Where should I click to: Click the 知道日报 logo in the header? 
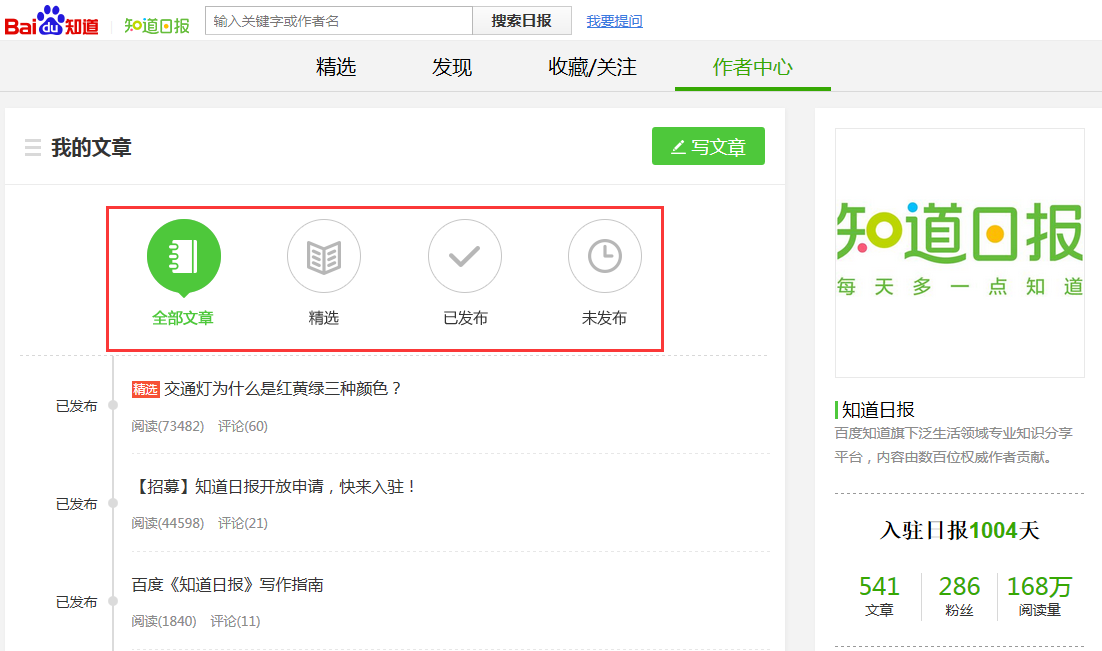tap(157, 25)
